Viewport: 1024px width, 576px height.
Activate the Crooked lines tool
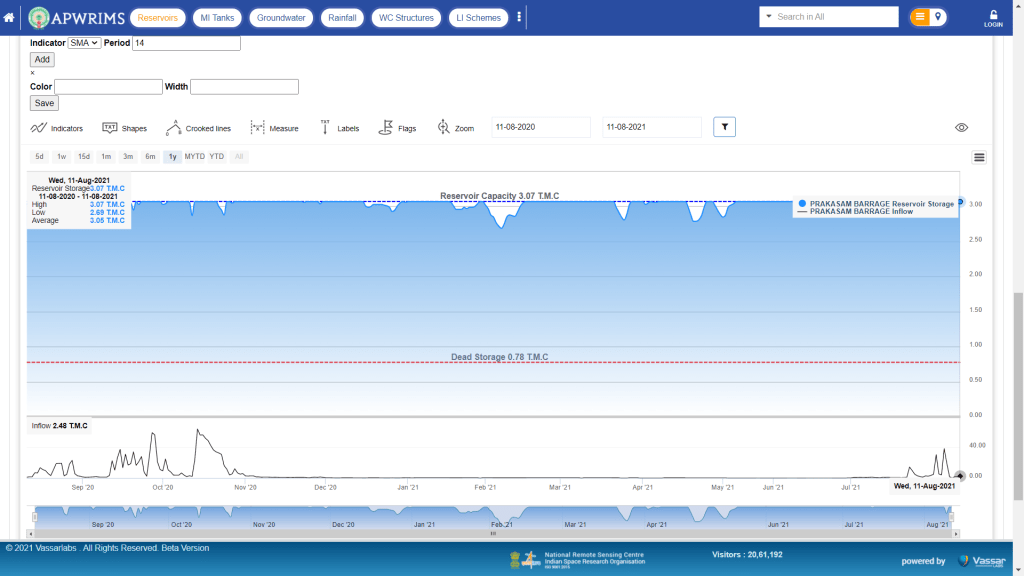pyautogui.click(x=198, y=128)
